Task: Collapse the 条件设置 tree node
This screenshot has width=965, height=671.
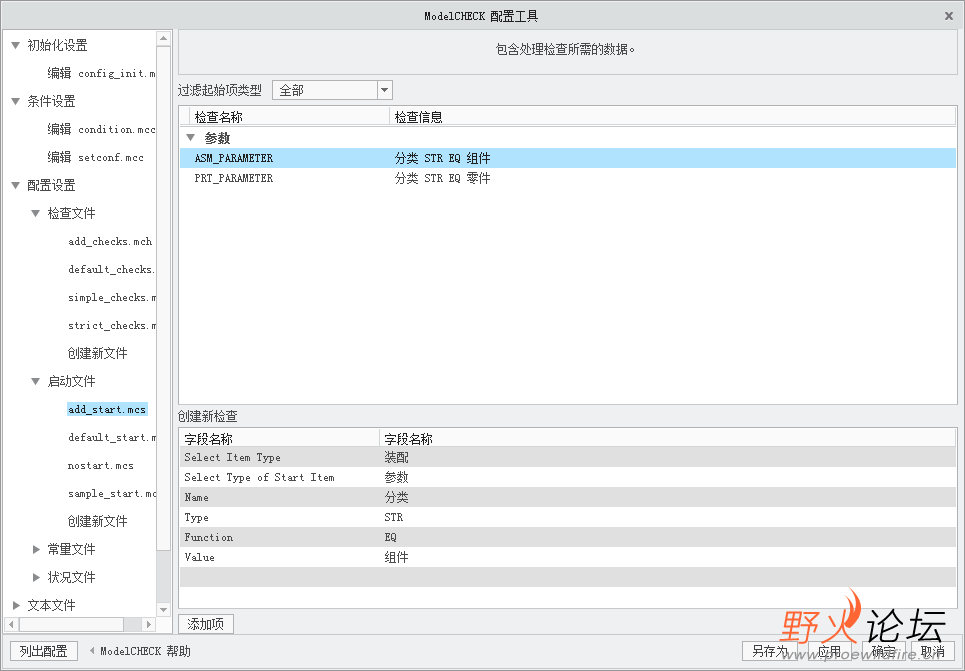Action: pyautogui.click(x=16, y=102)
